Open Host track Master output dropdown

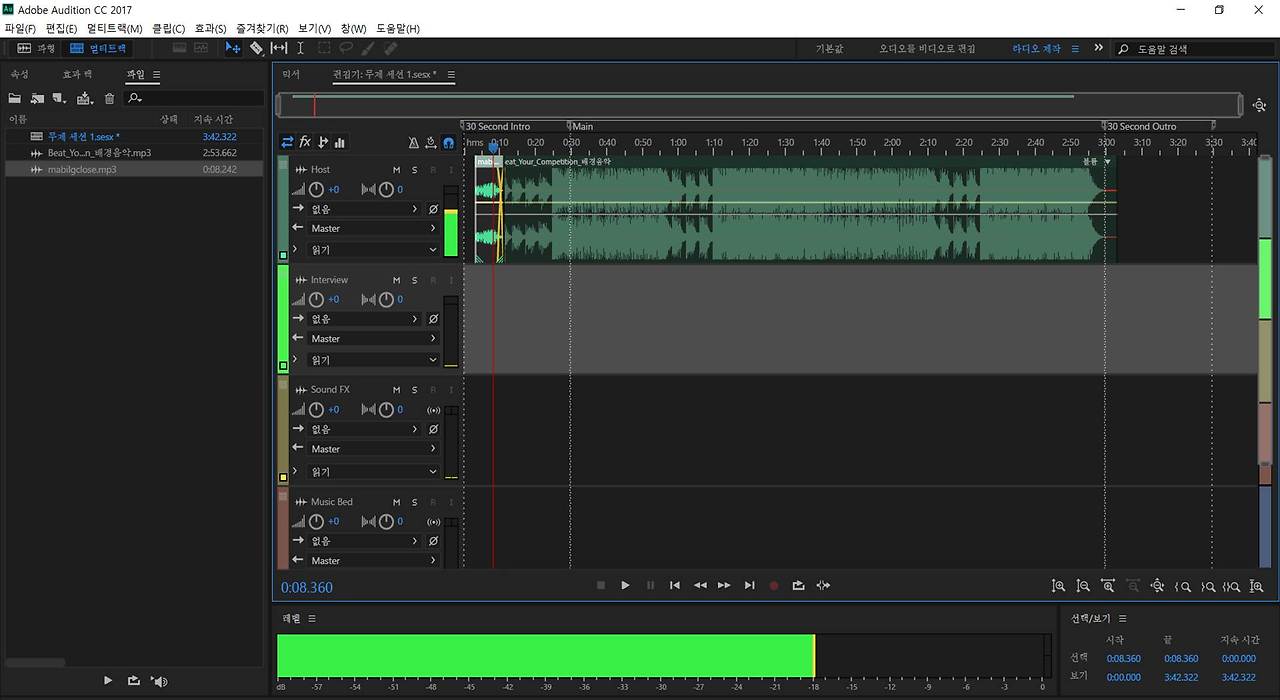tap(372, 228)
